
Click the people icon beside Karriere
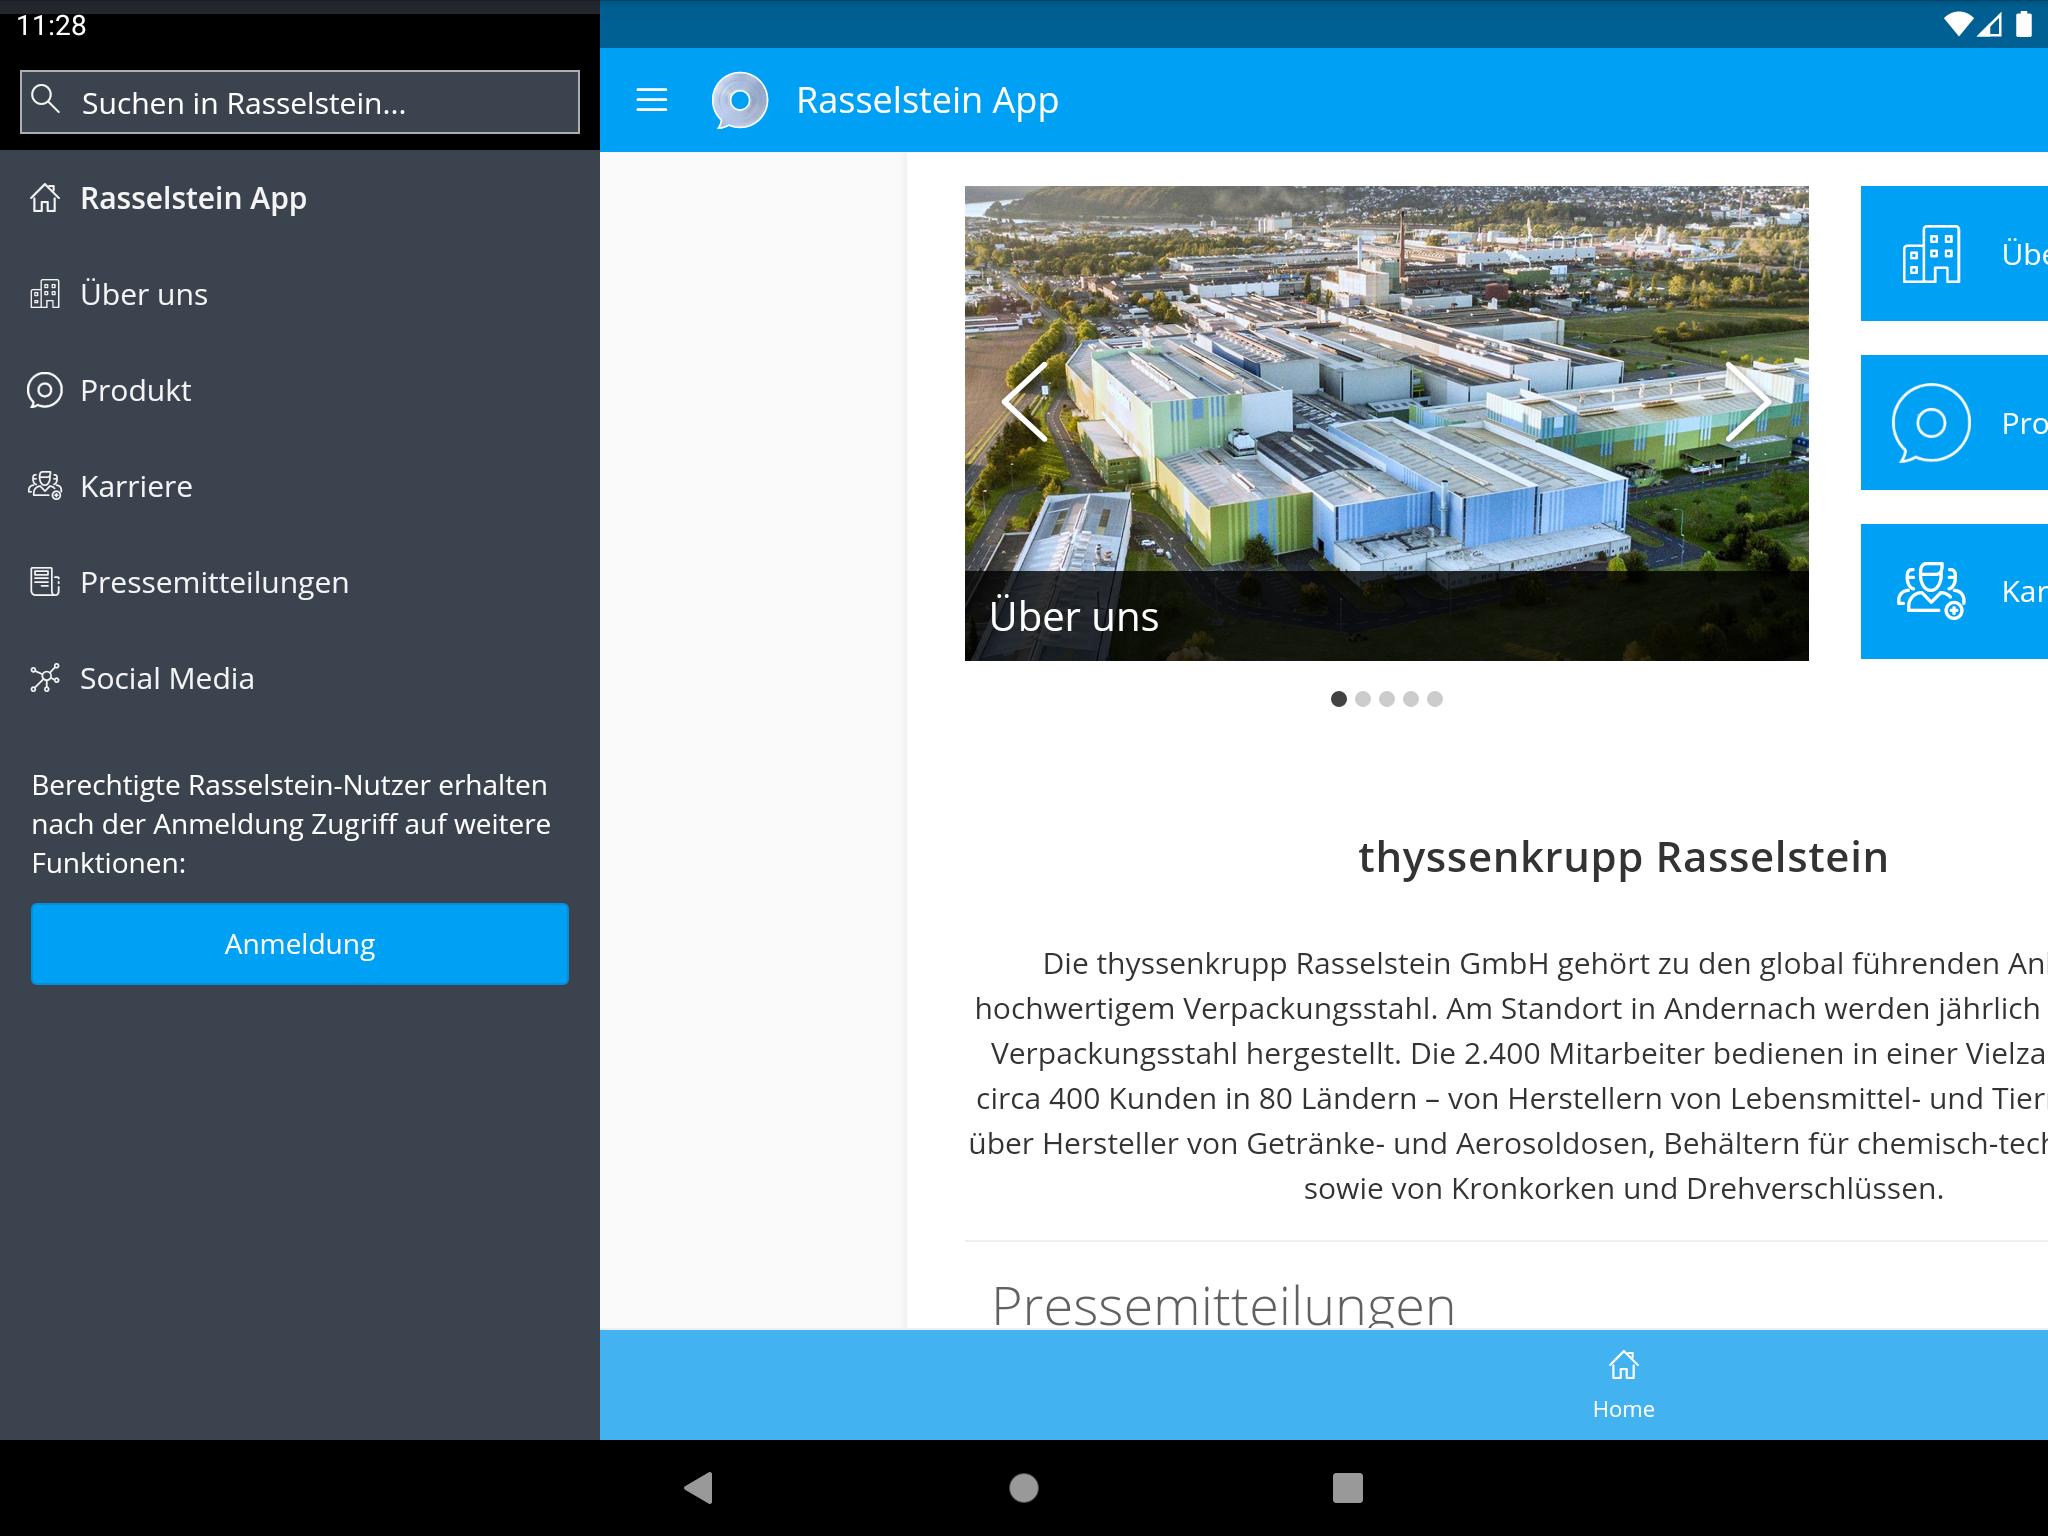45,486
